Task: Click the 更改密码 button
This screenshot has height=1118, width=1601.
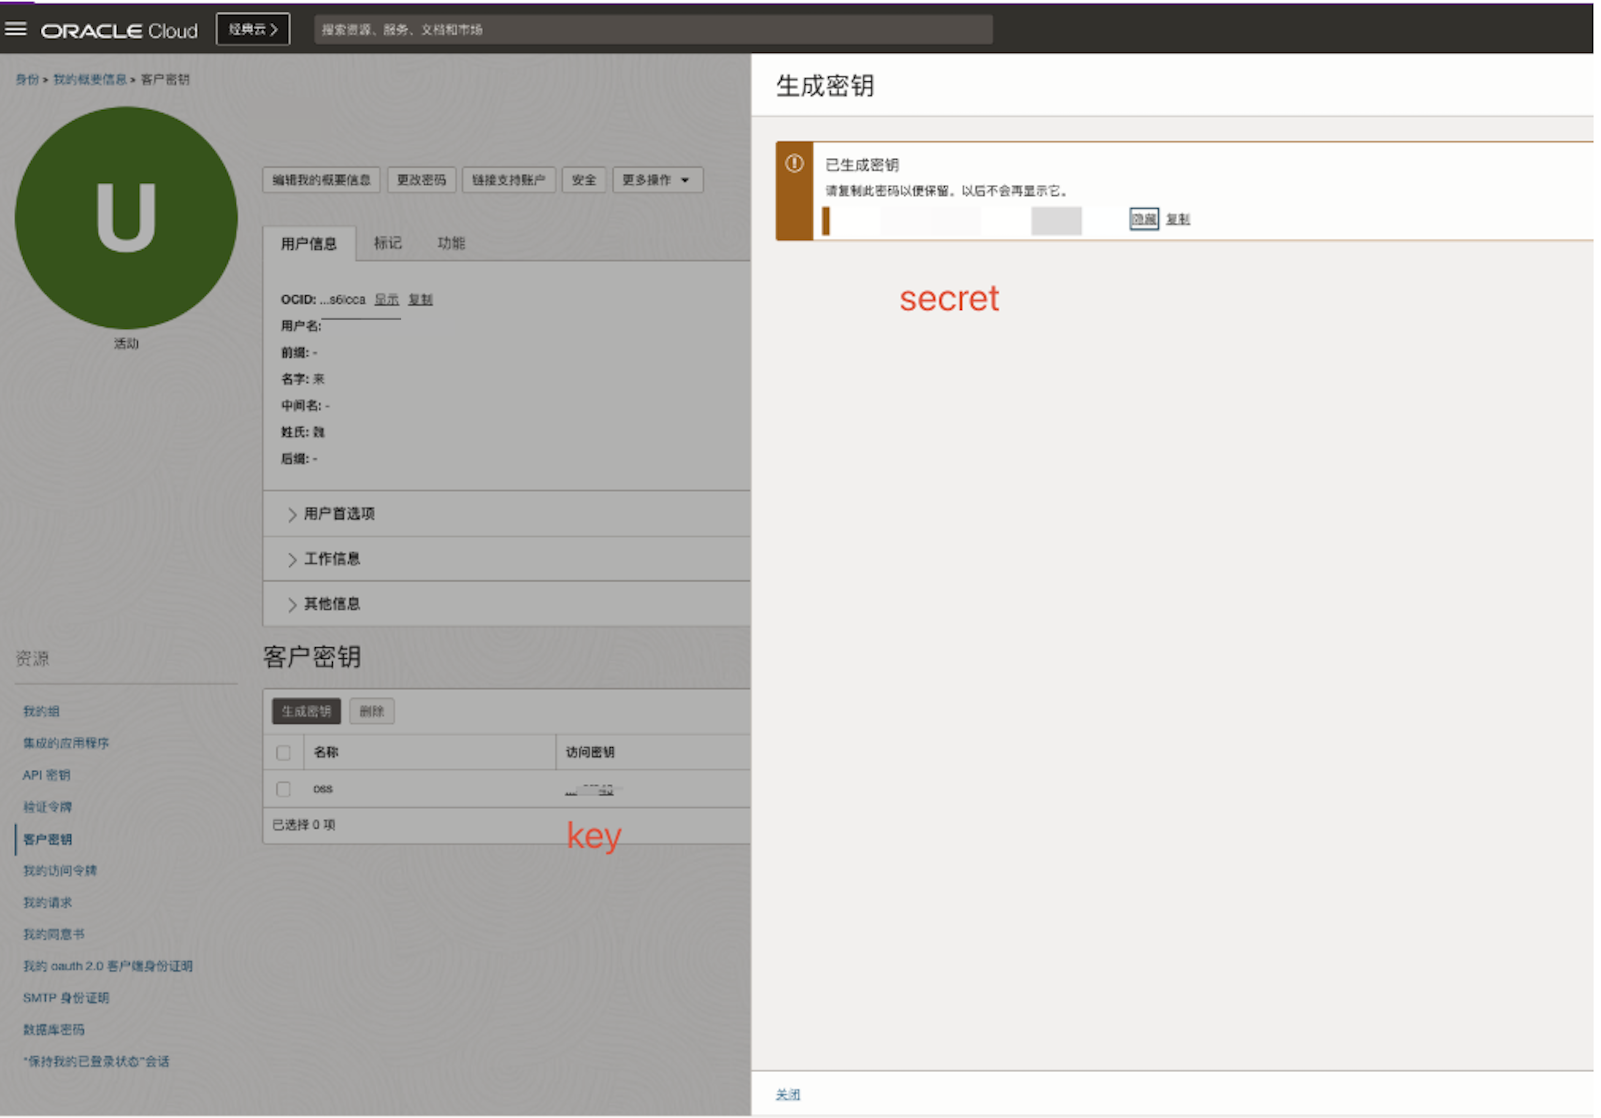Action: point(421,180)
